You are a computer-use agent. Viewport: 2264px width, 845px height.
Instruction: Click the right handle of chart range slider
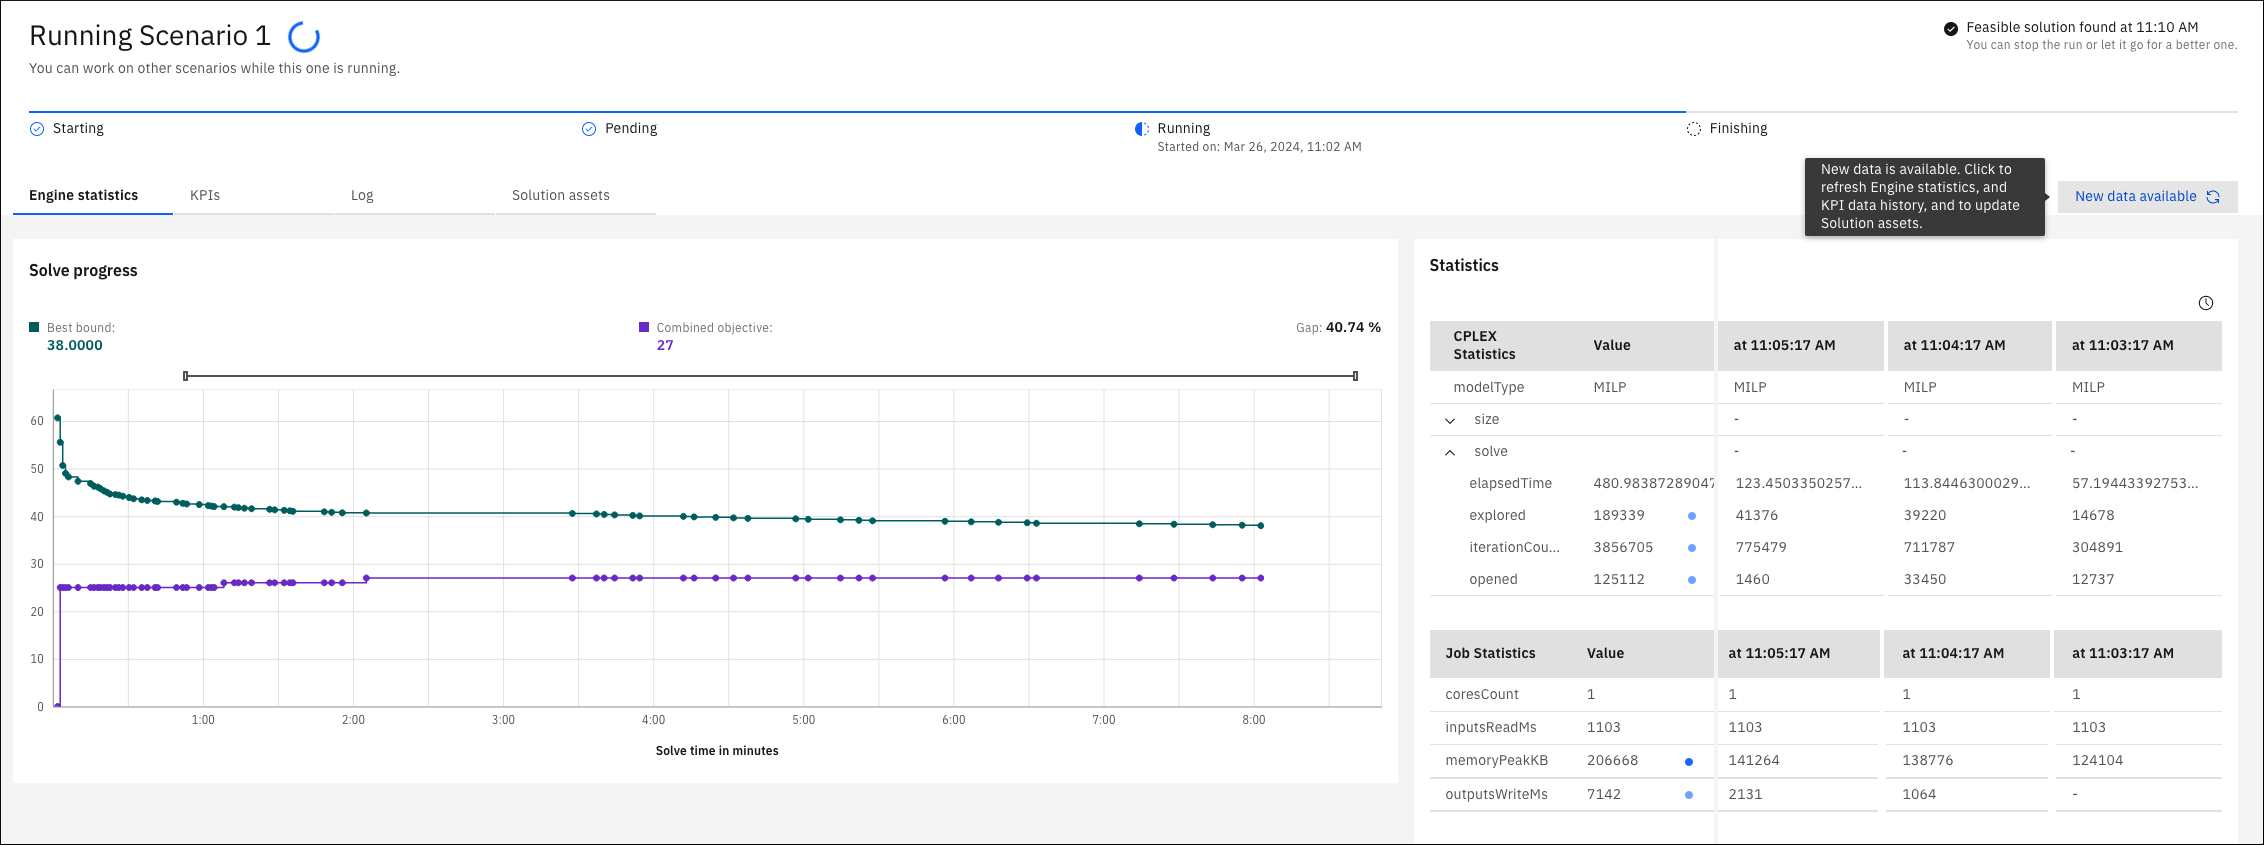(x=1355, y=376)
